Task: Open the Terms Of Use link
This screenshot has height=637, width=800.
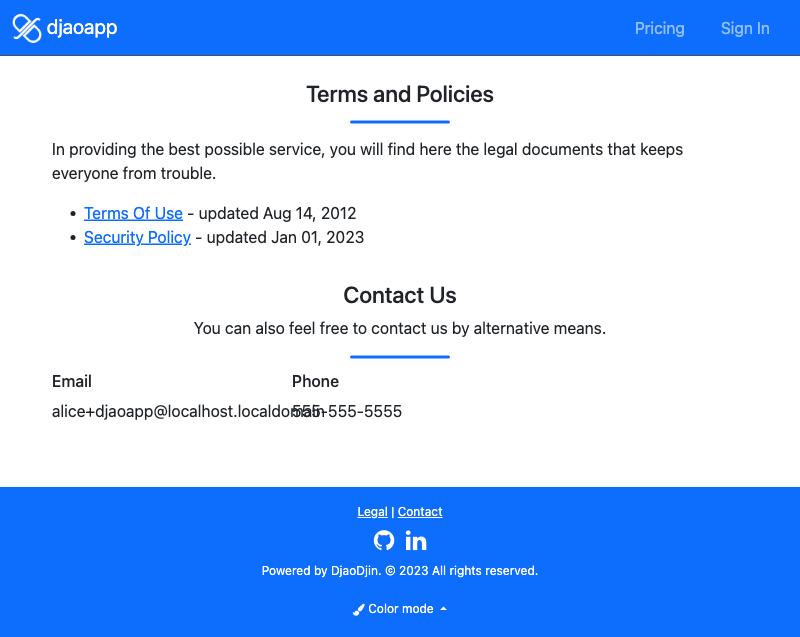Action: (133, 213)
